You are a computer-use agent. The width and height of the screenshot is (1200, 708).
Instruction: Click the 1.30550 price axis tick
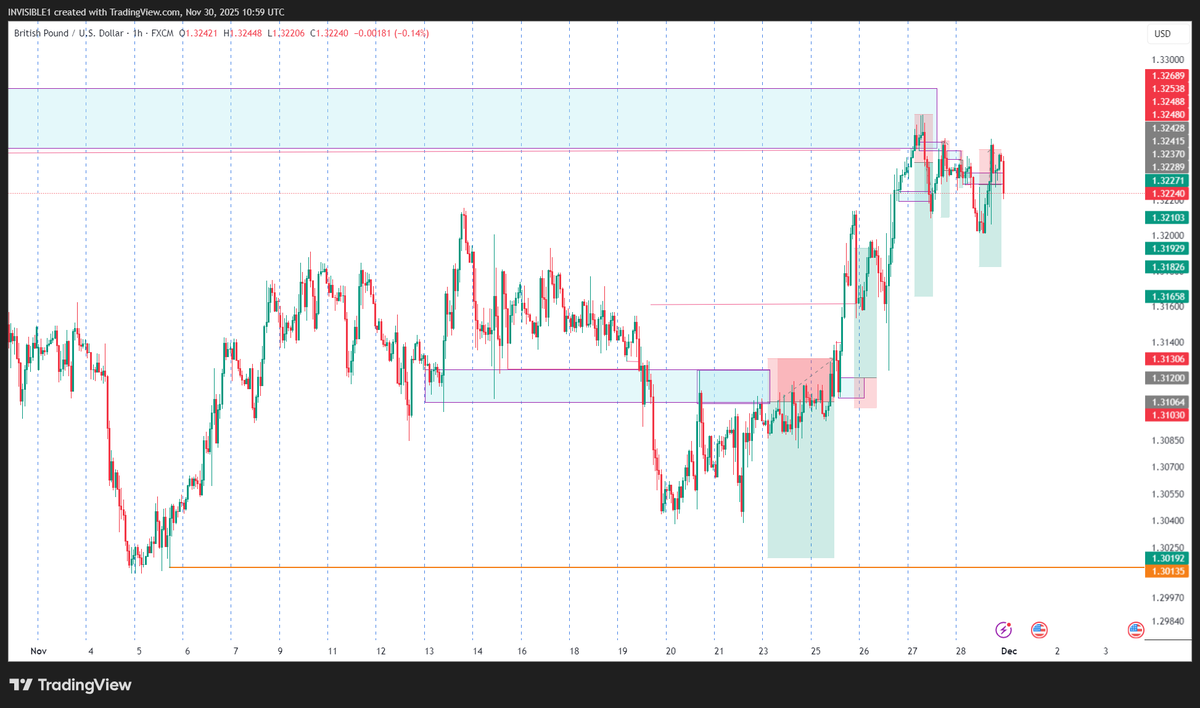click(1168, 494)
